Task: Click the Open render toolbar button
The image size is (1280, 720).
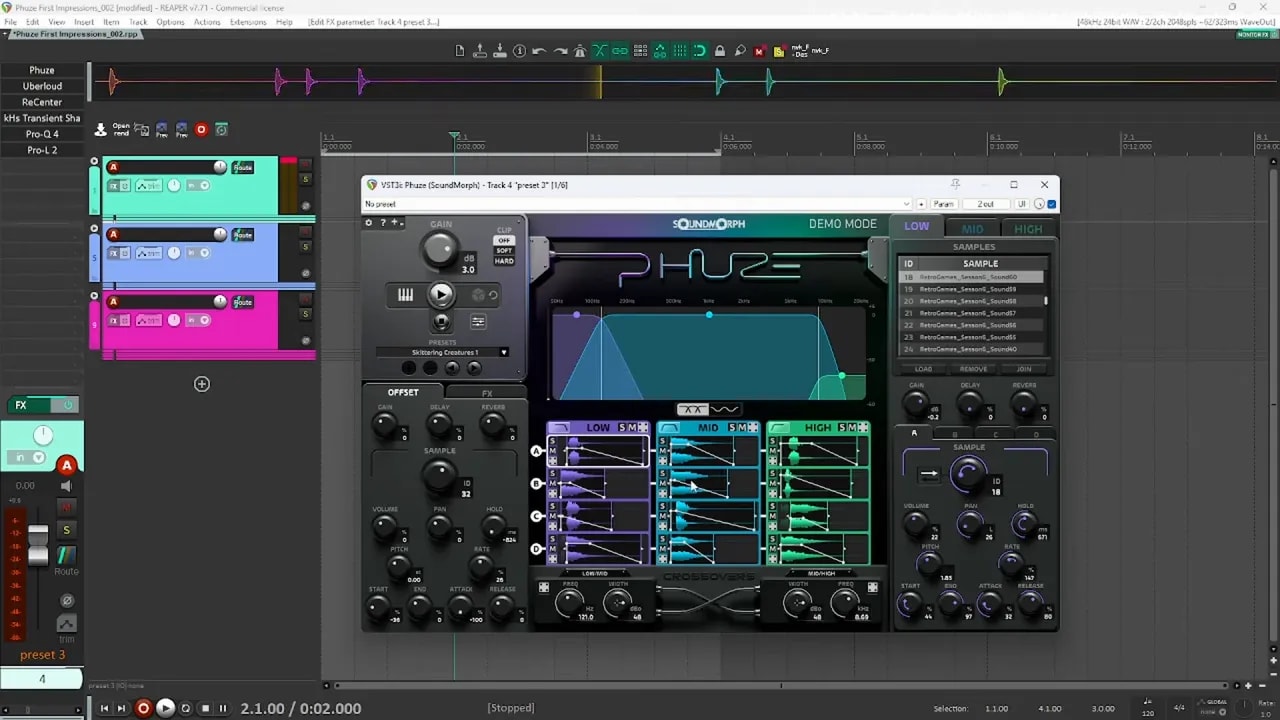Action: [121, 130]
